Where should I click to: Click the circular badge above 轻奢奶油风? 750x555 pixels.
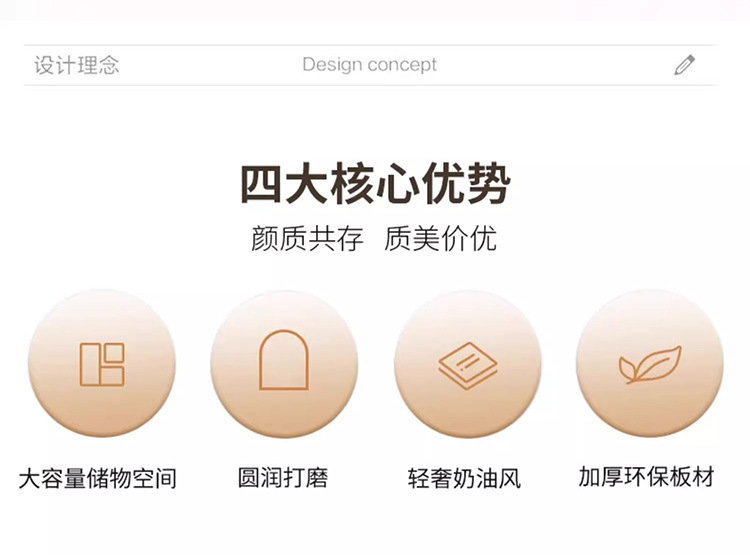[x=468, y=363]
